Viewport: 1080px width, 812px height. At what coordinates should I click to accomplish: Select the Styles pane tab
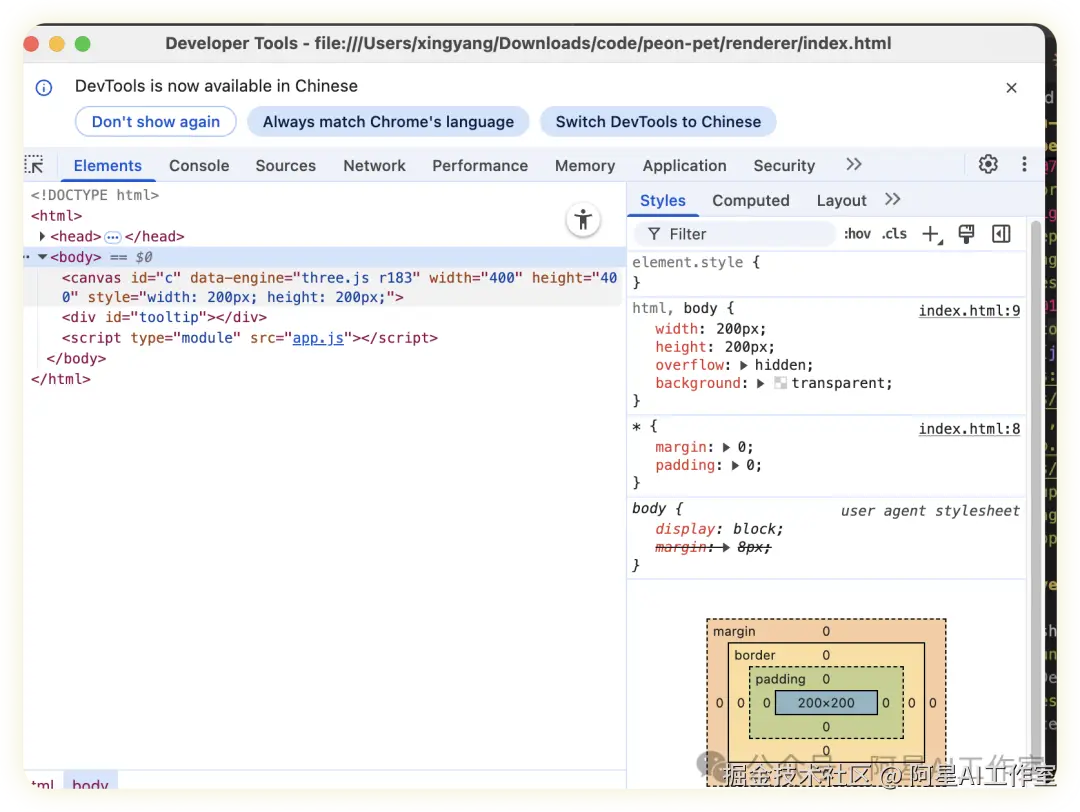663,200
